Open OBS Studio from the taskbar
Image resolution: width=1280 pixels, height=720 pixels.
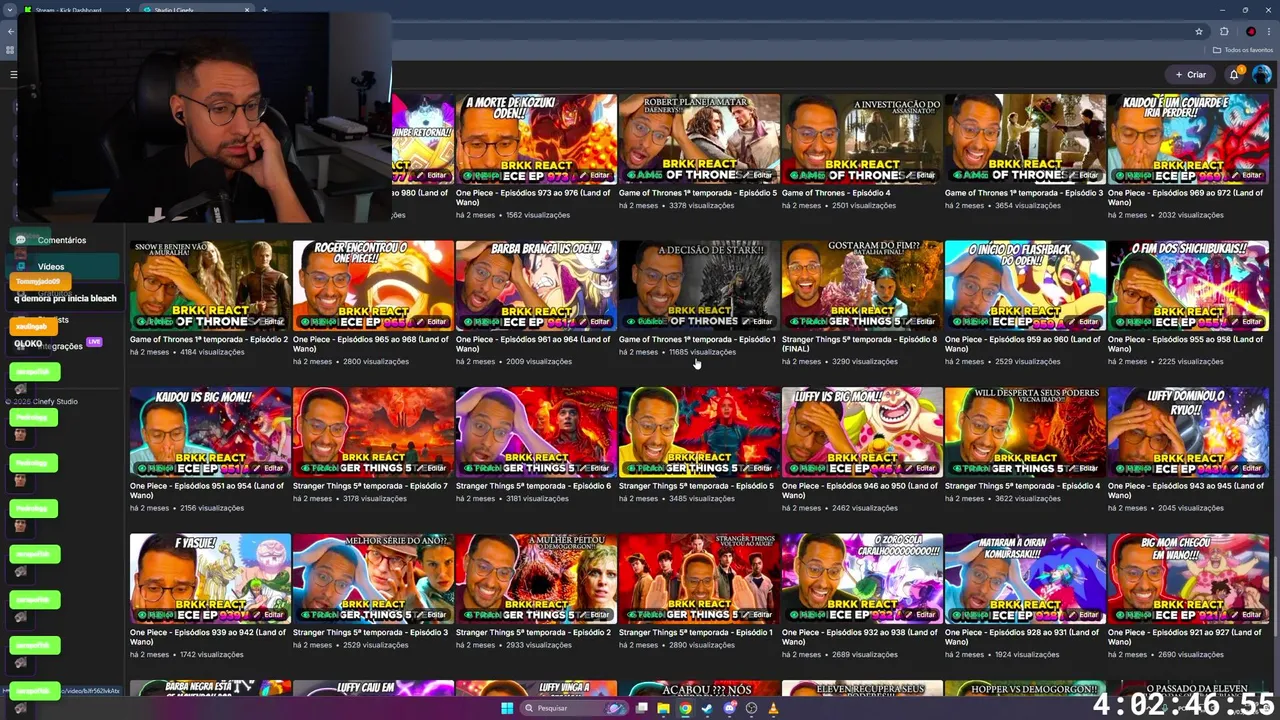click(x=751, y=708)
